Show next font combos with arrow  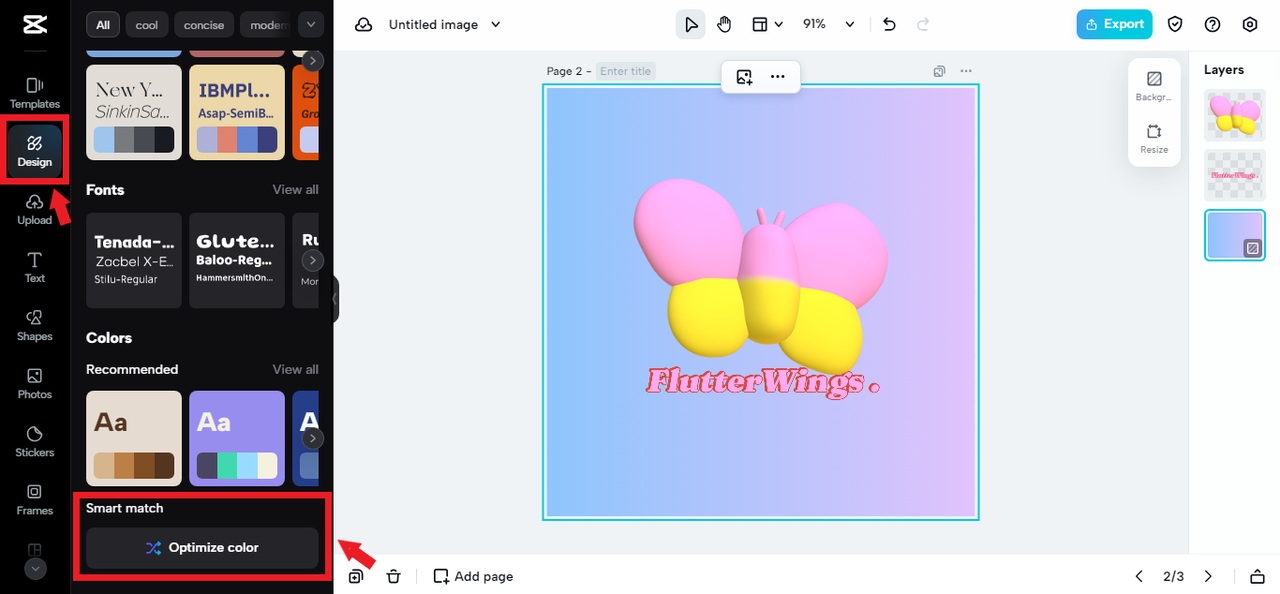(313, 260)
